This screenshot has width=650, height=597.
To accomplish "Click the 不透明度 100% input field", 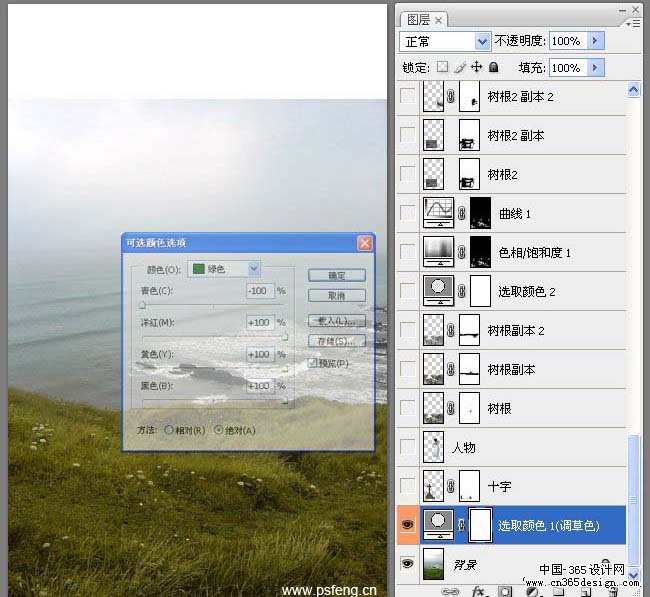I will coord(568,41).
